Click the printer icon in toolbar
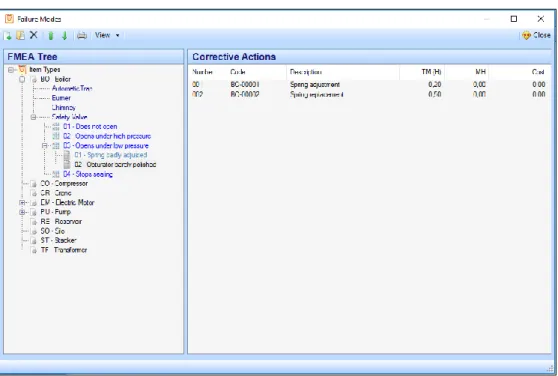 tap(82, 35)
